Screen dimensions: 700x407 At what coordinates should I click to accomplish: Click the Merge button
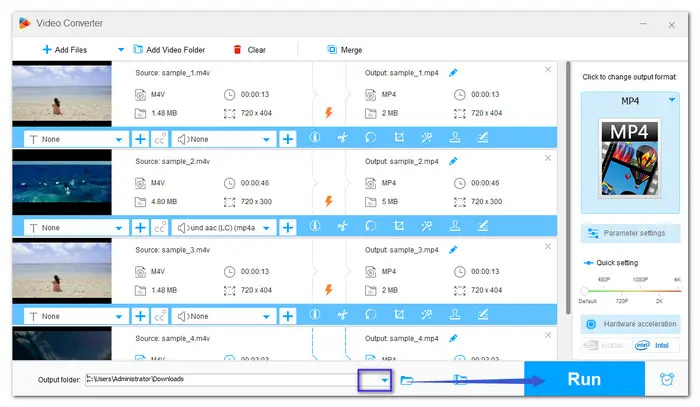tap(345, 50)
